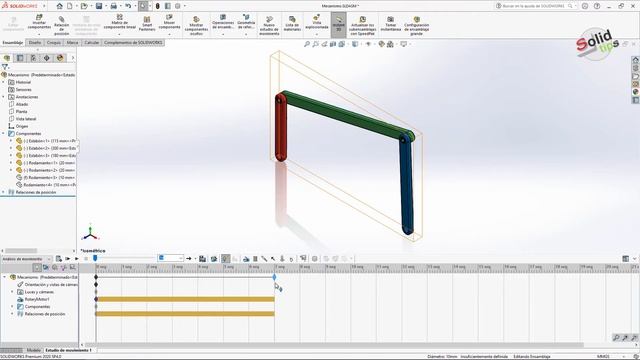The width and height of the screenshot is (640, 360).
Task: Create a new document with New icon
Action: pos(70,6)
